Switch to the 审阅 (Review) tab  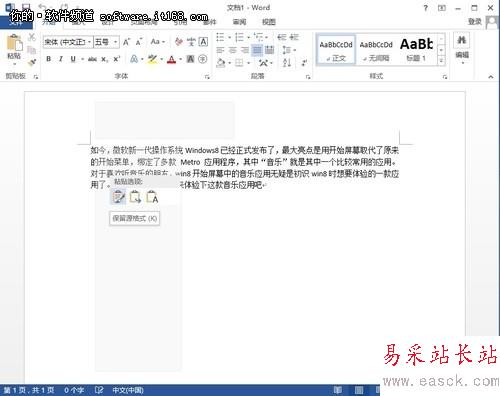tap(239, 22)
